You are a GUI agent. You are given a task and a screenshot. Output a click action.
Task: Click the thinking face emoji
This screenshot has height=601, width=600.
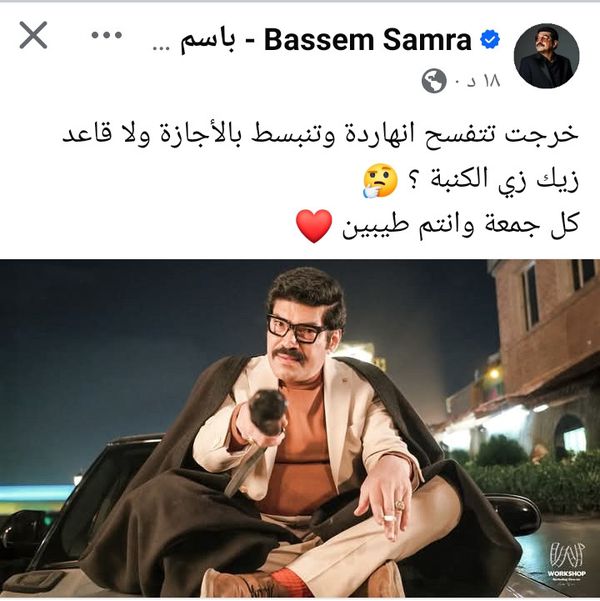click(x=380, y=180)
